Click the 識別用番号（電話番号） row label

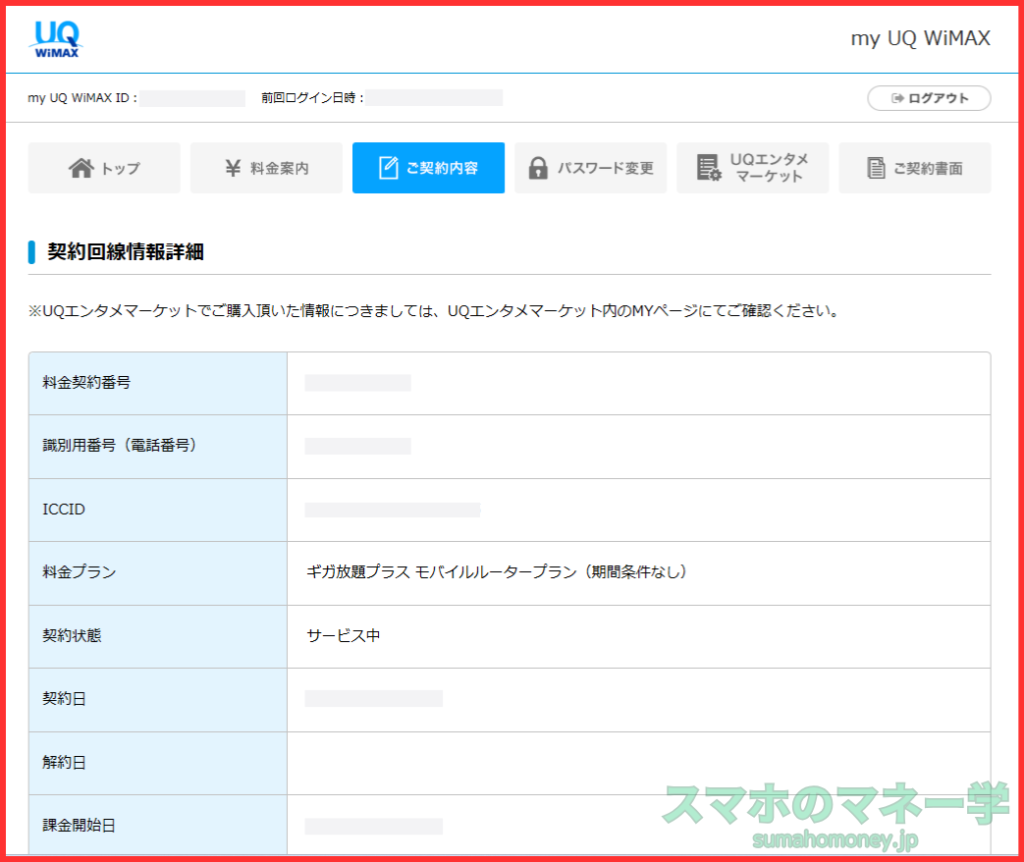[120, 445]
